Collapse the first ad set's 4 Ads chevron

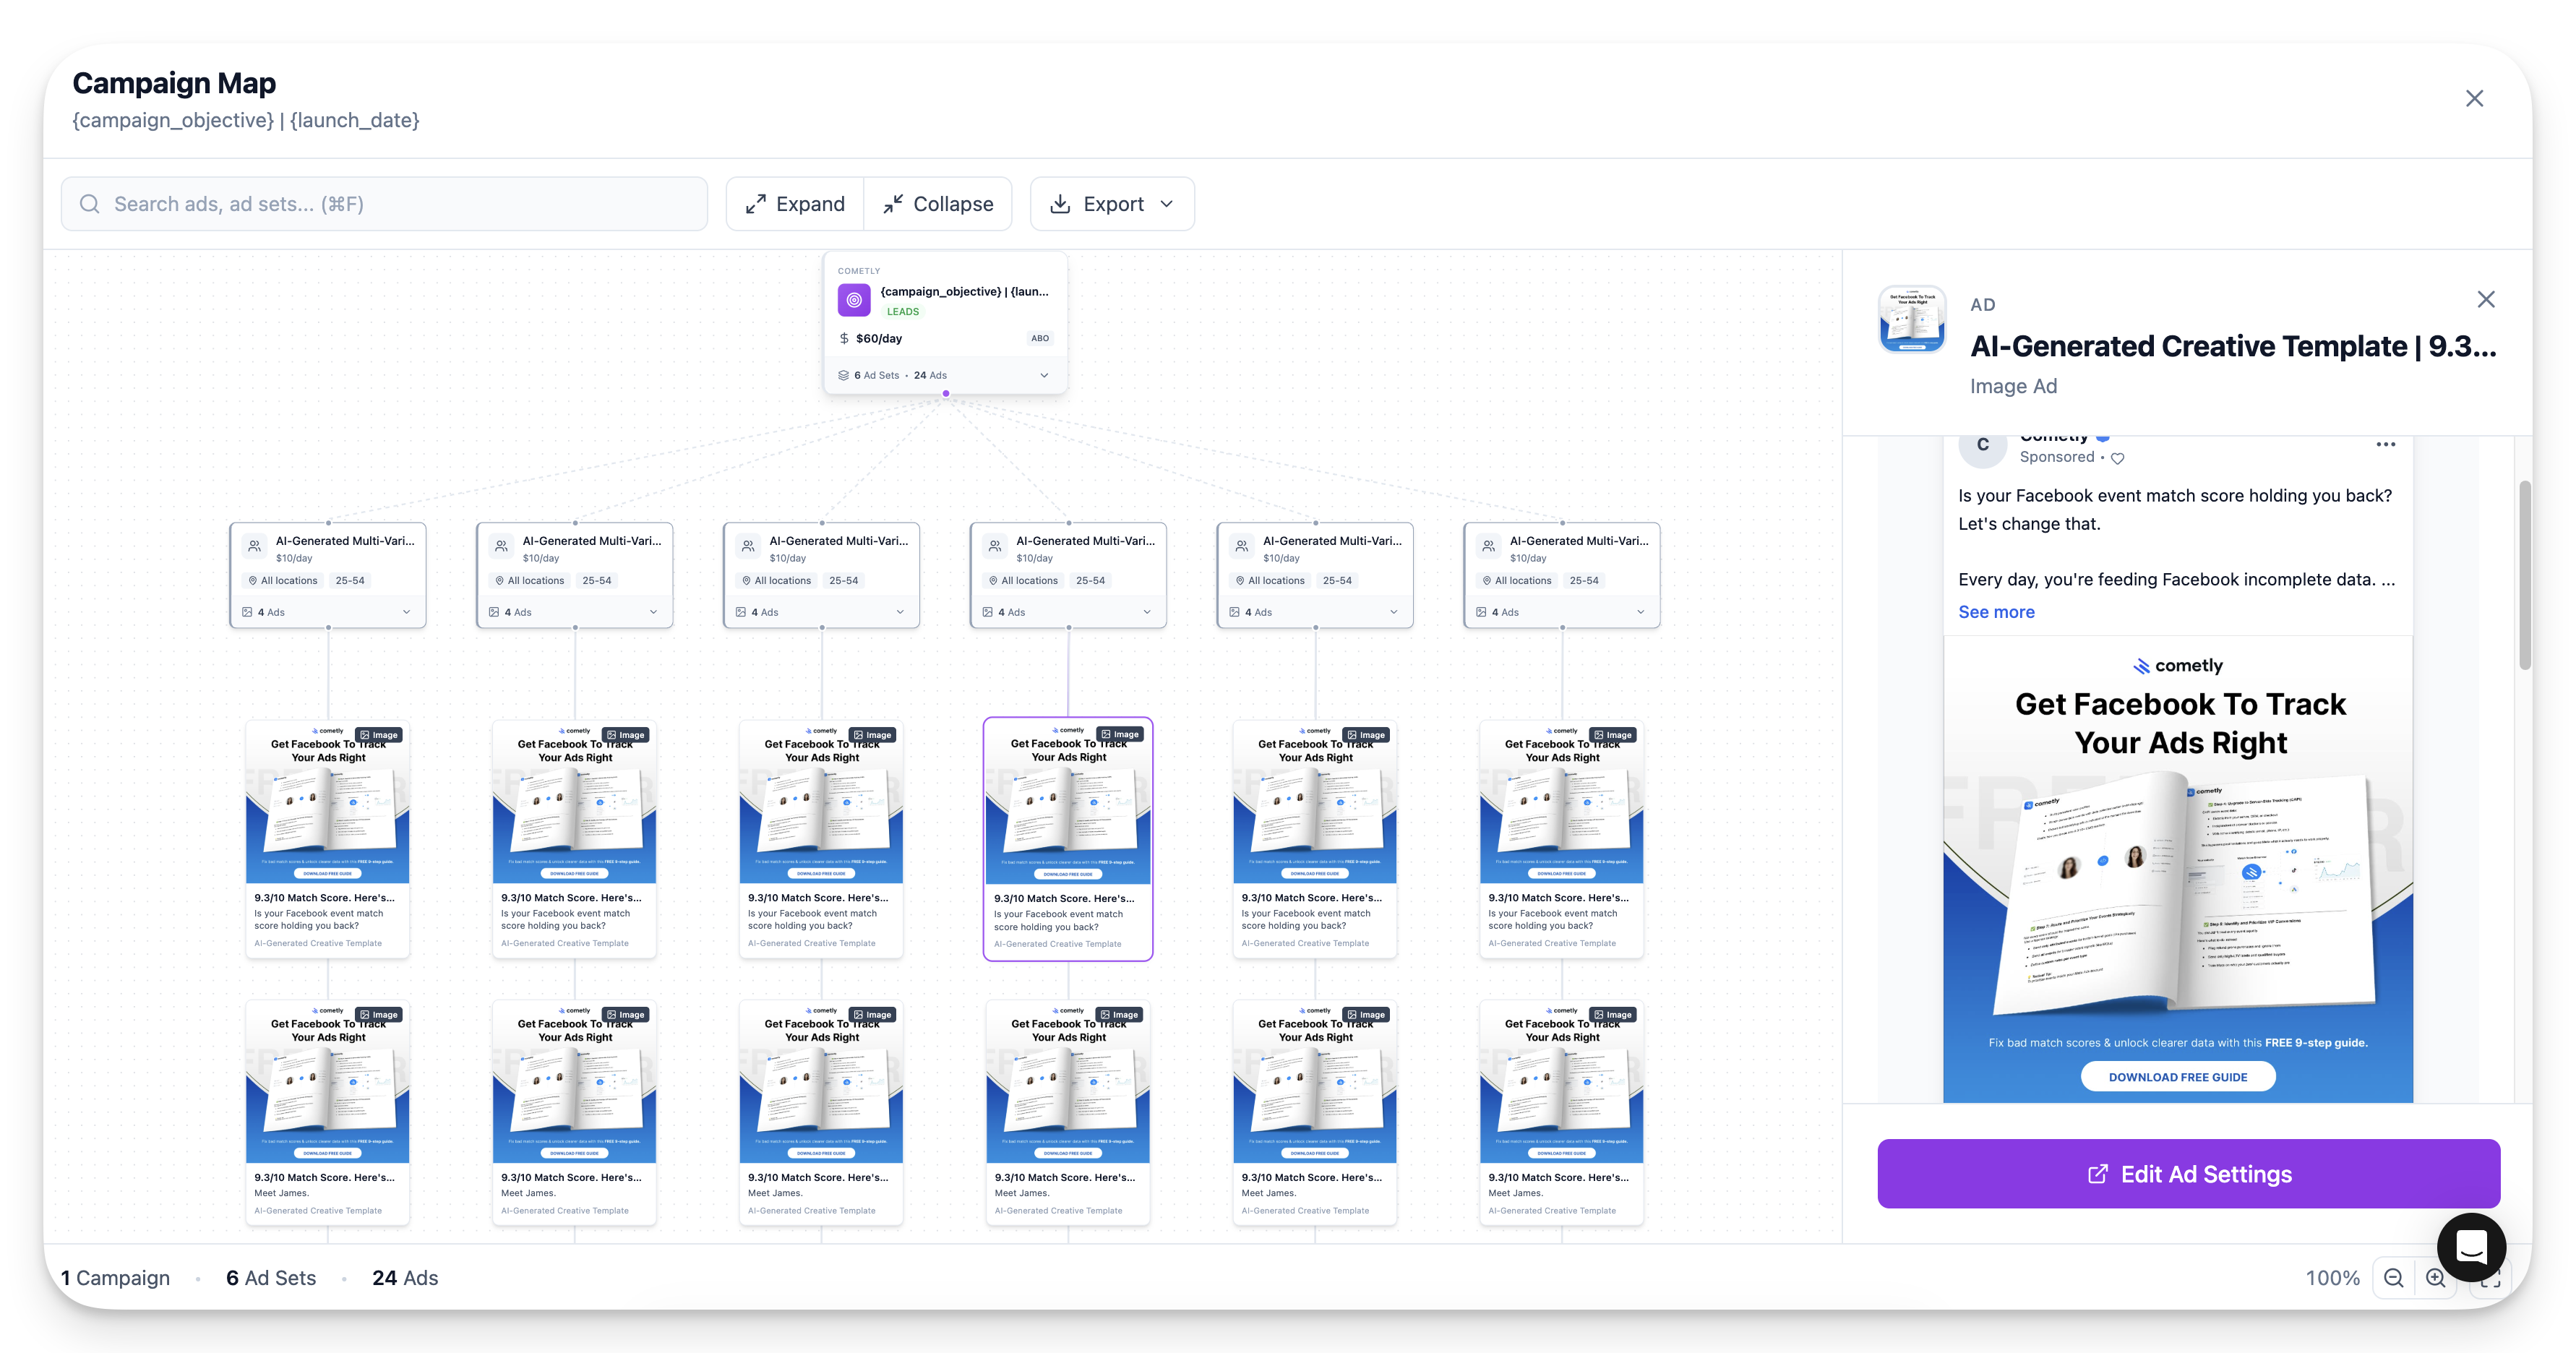[406, 612]
